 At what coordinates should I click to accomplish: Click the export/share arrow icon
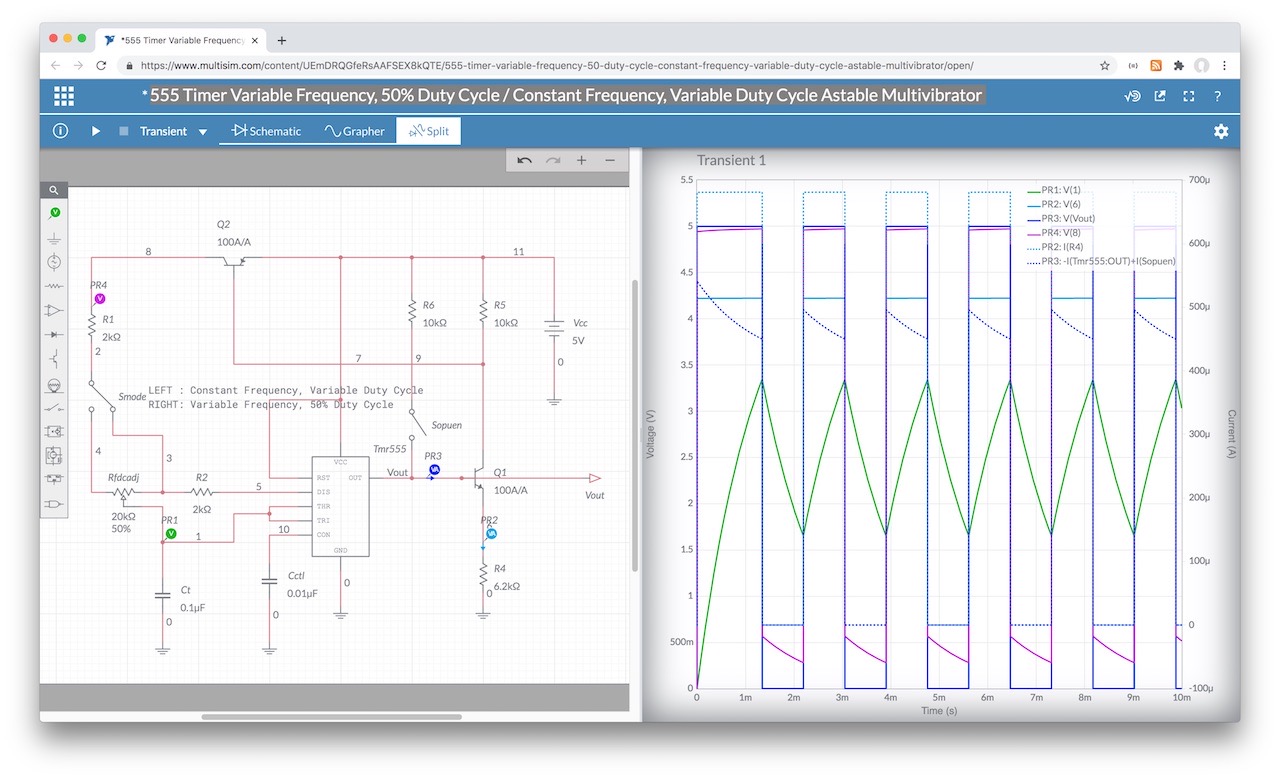point(1160,96)
